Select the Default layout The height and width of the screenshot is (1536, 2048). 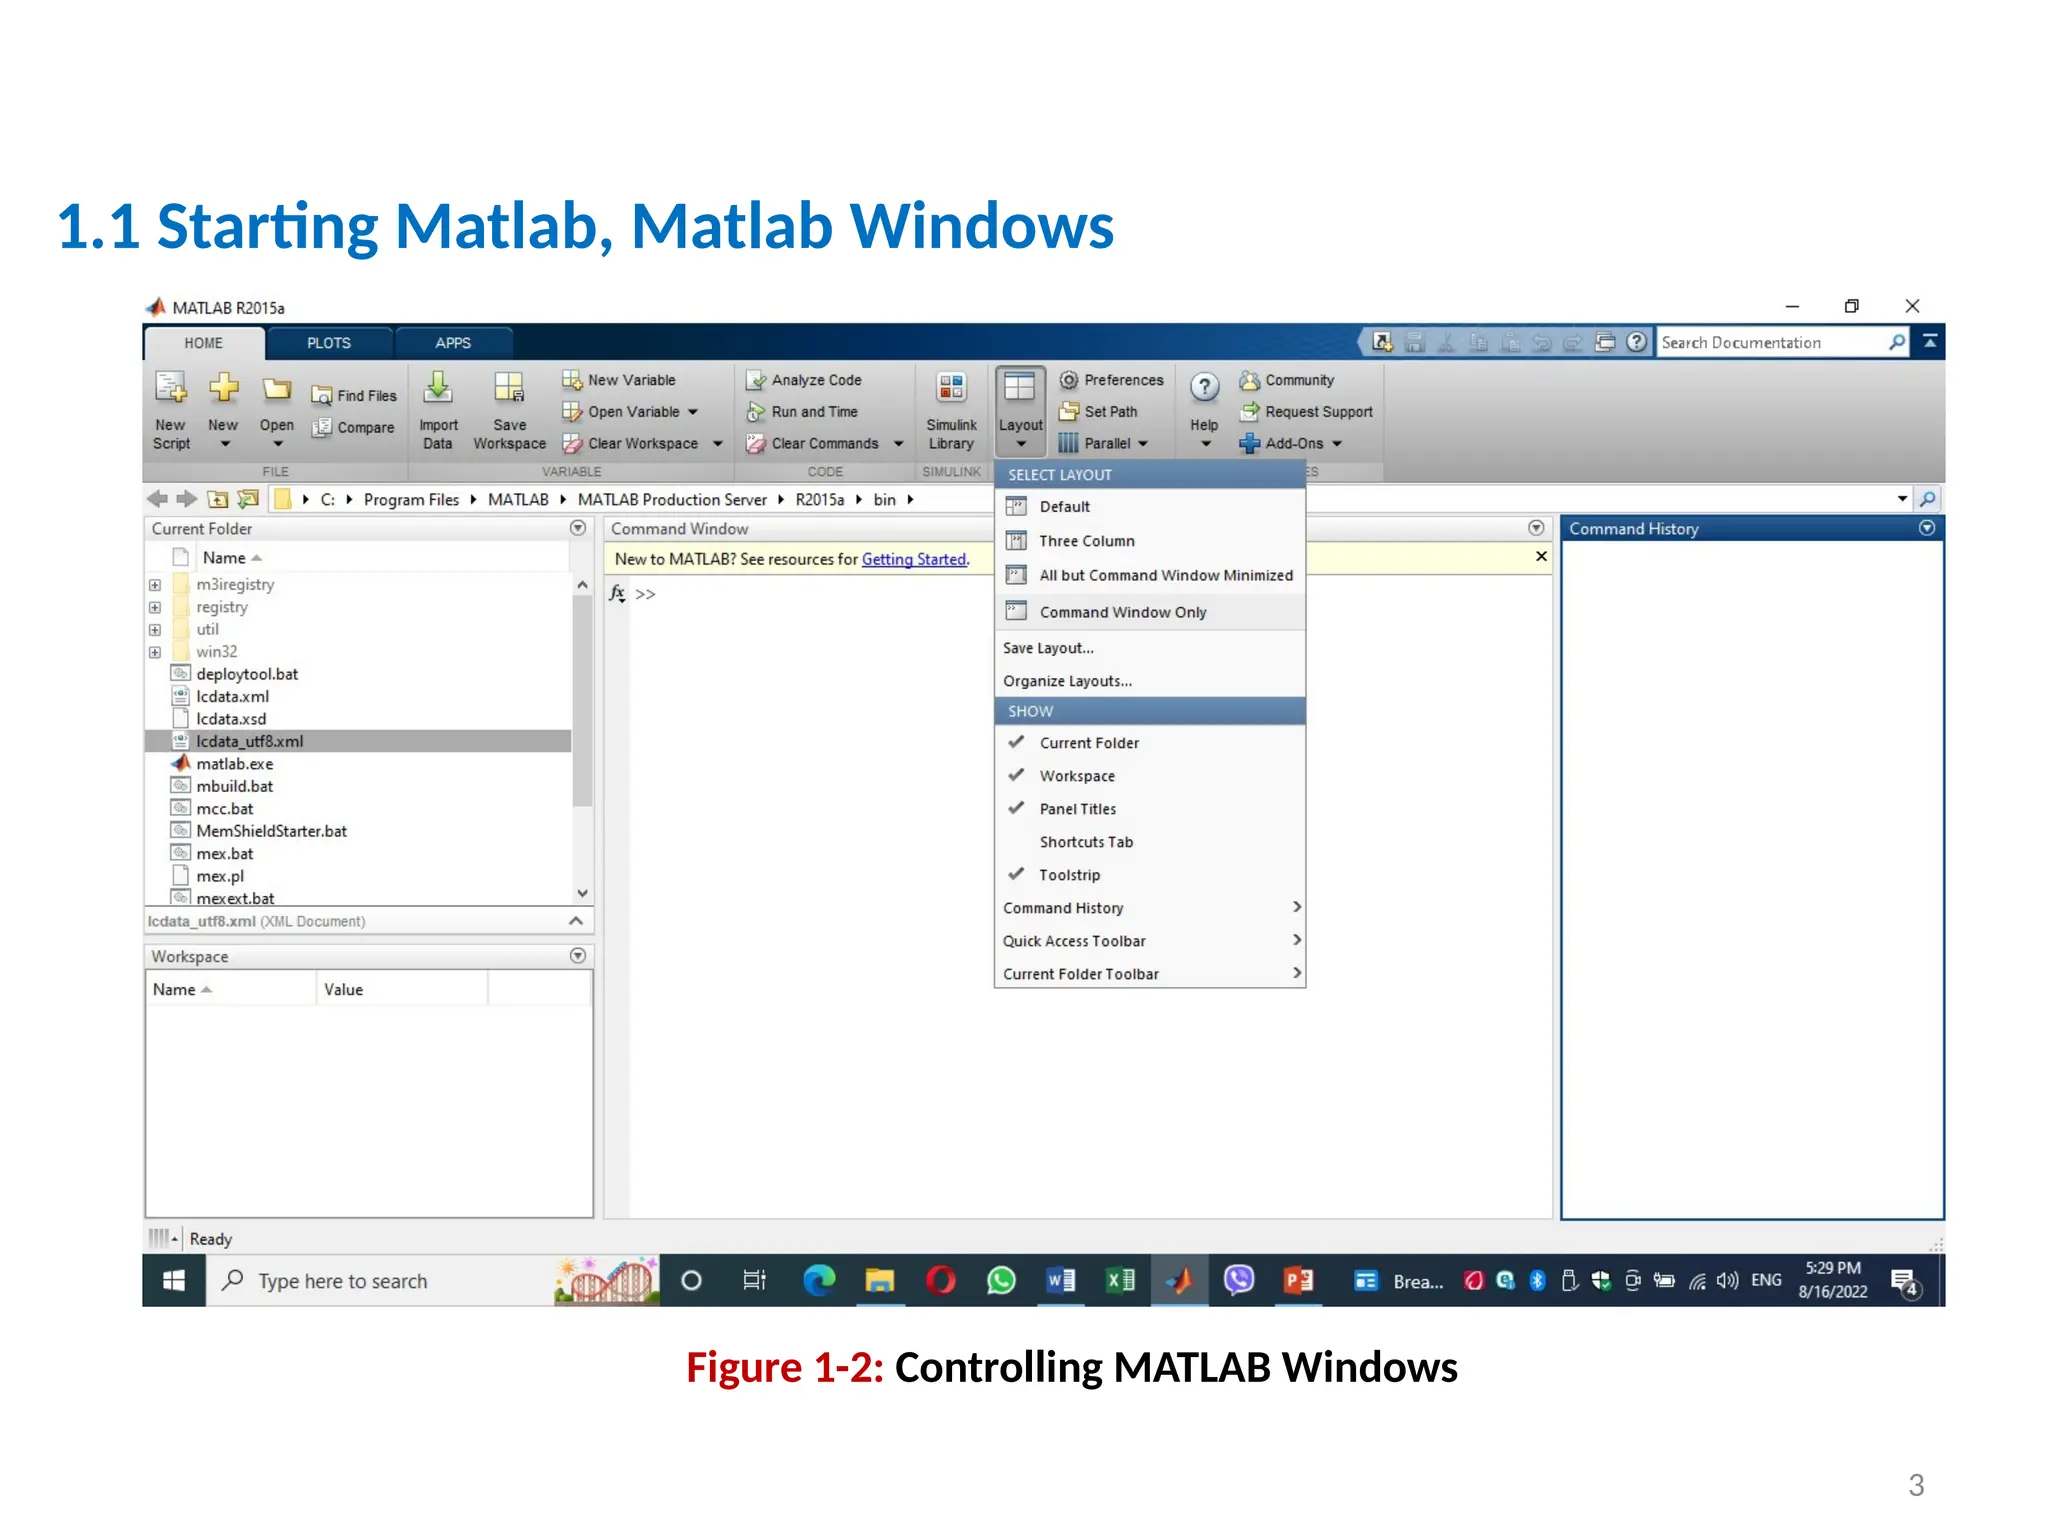(x=1150, y=507)
